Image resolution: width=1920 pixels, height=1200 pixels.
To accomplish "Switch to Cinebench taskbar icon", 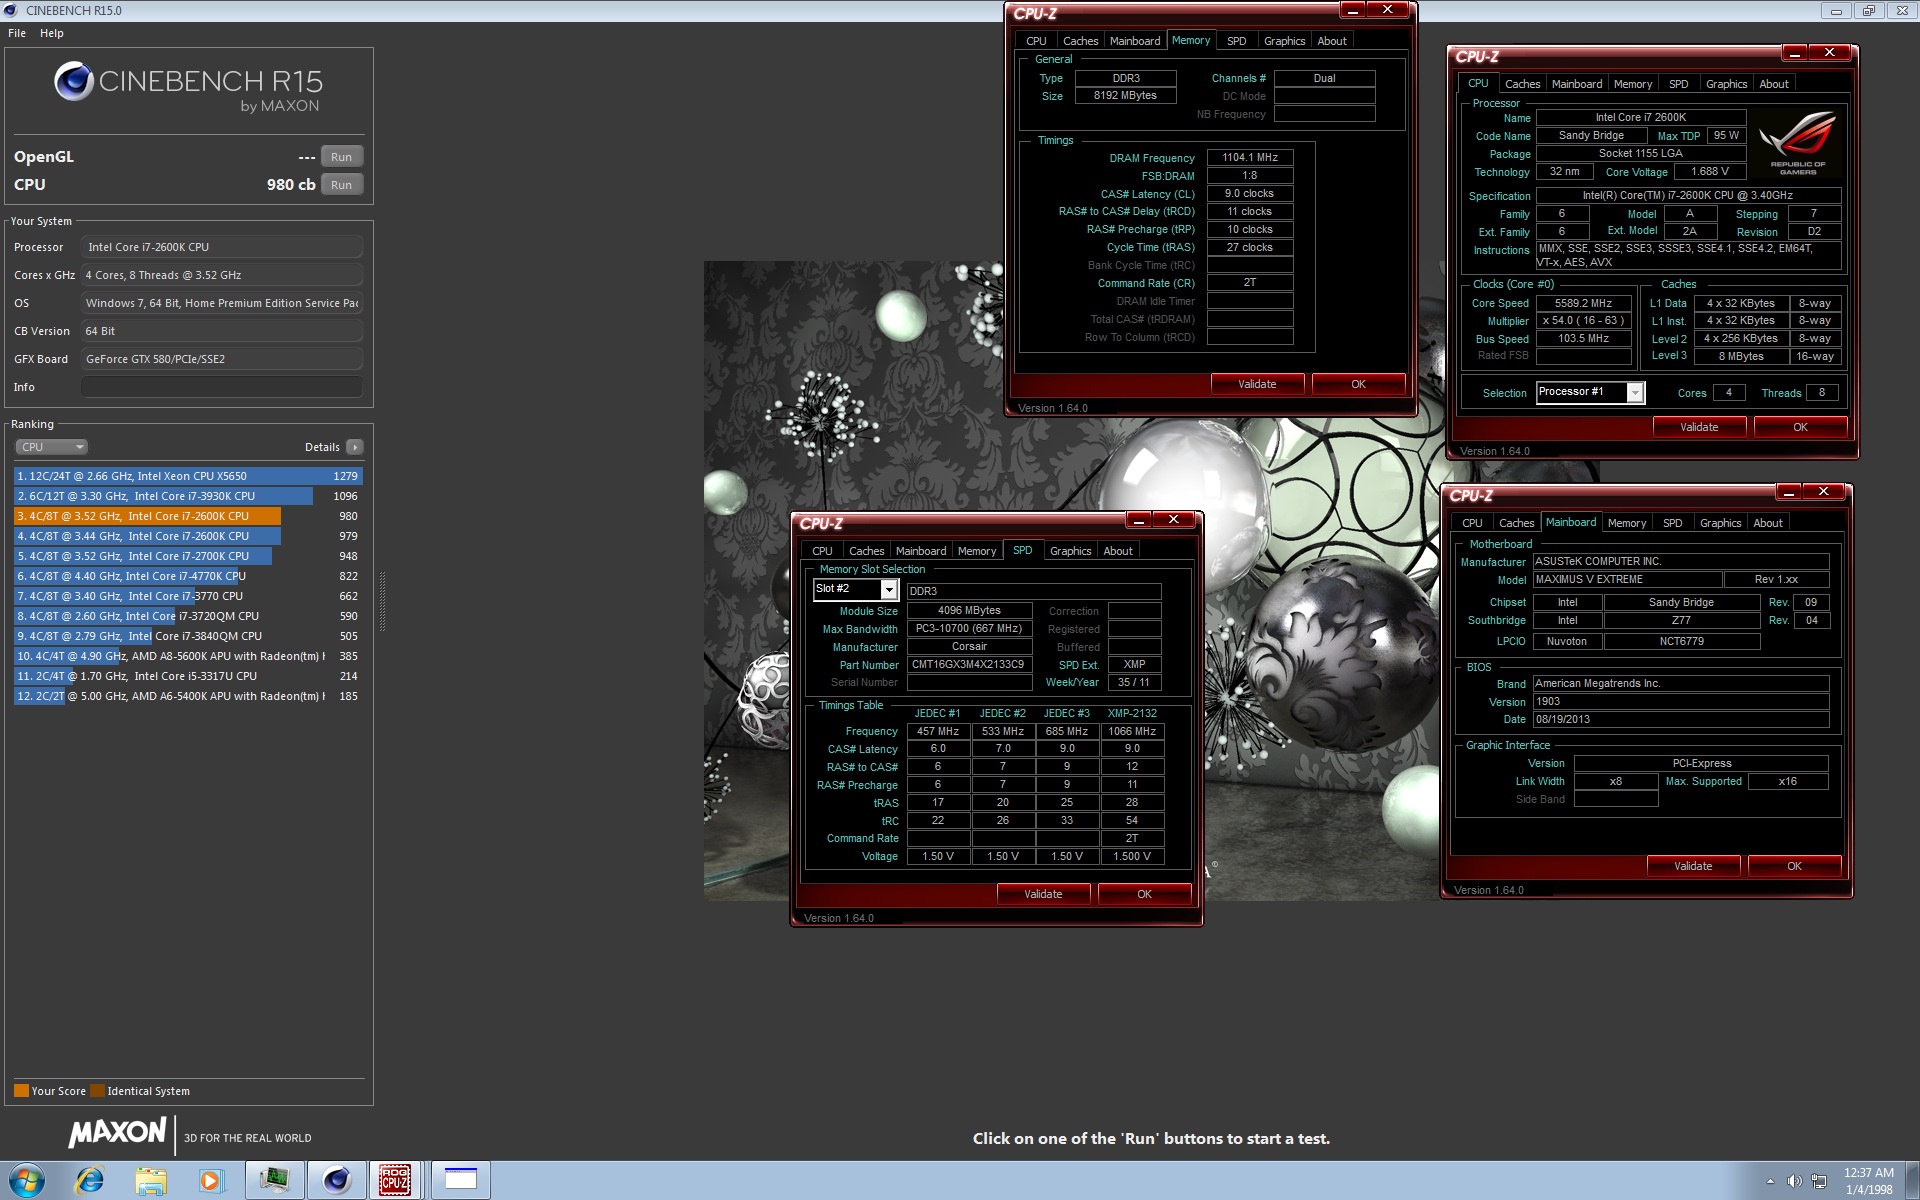I will 337,1181.
